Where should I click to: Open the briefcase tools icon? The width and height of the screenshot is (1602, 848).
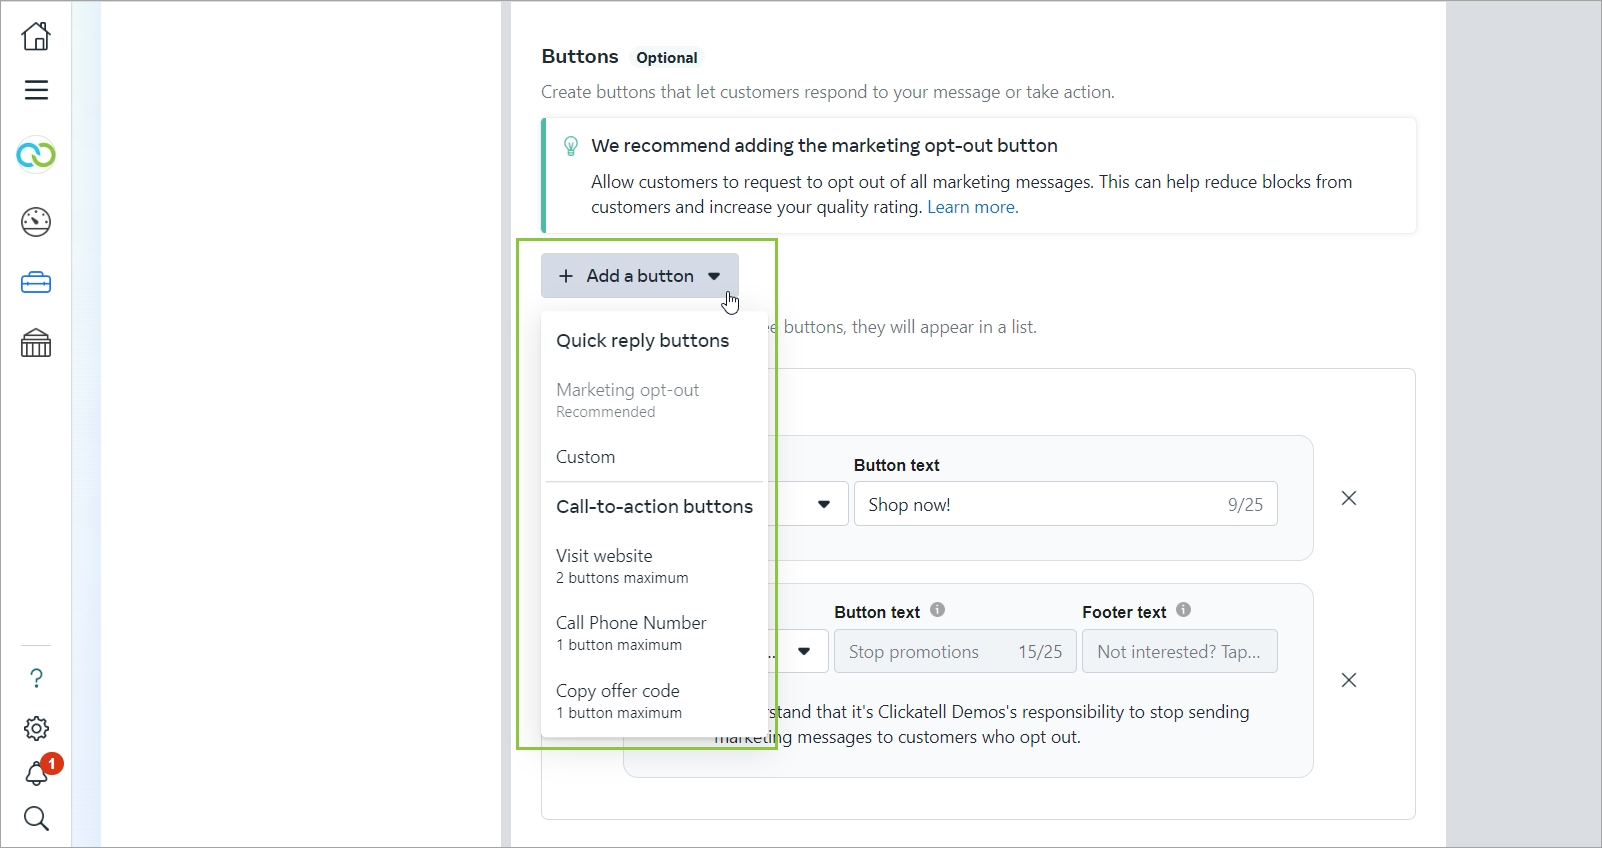click(36, 283)
